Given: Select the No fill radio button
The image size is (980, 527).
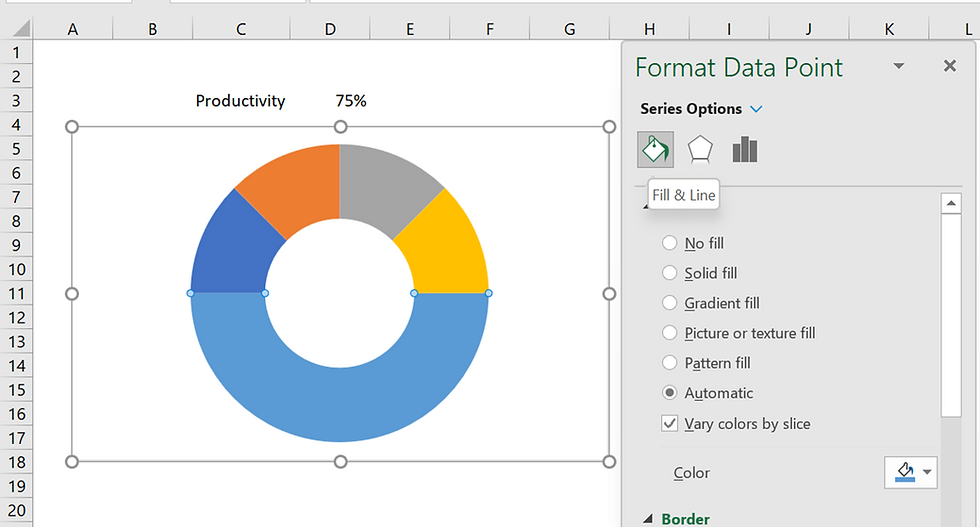Looking at the screenshot, I should click(x=669, y=243).
